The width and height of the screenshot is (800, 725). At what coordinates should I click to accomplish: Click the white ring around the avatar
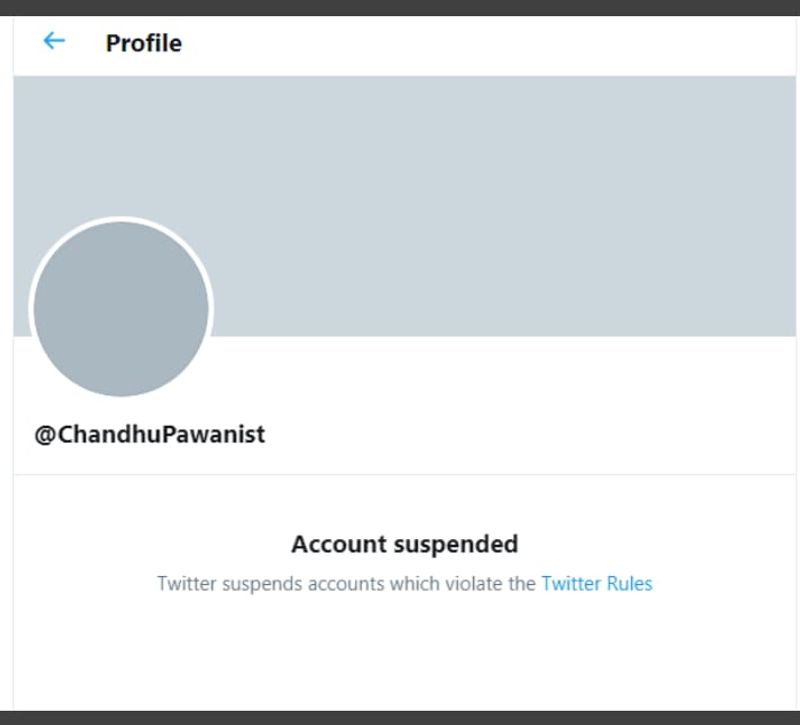coord(121,220)
